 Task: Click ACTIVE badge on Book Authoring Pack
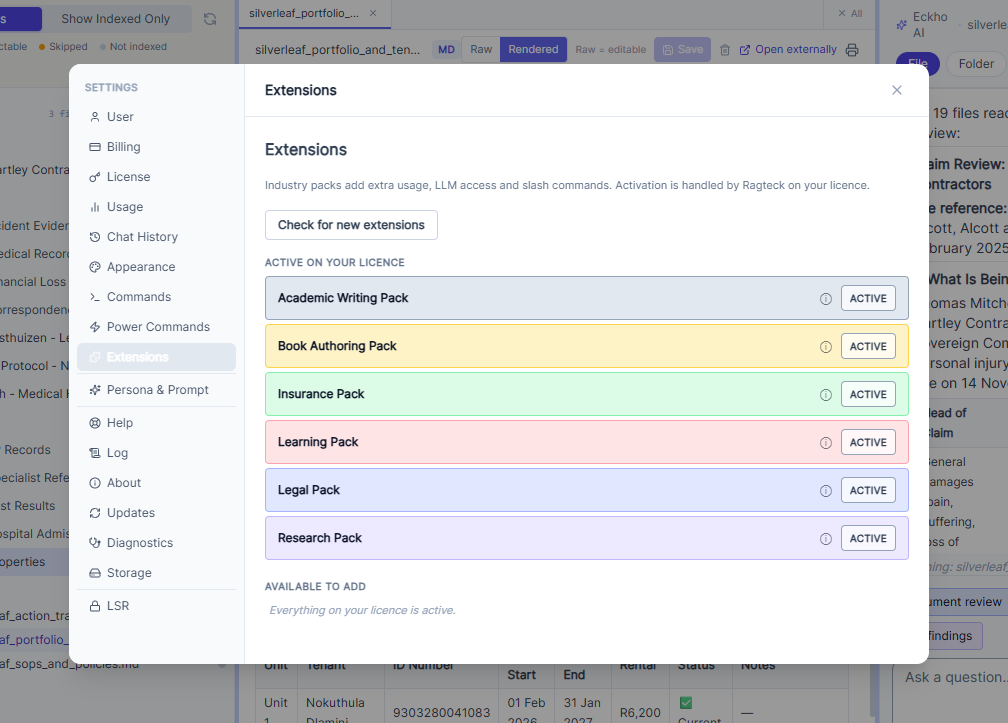coord(868,346)
